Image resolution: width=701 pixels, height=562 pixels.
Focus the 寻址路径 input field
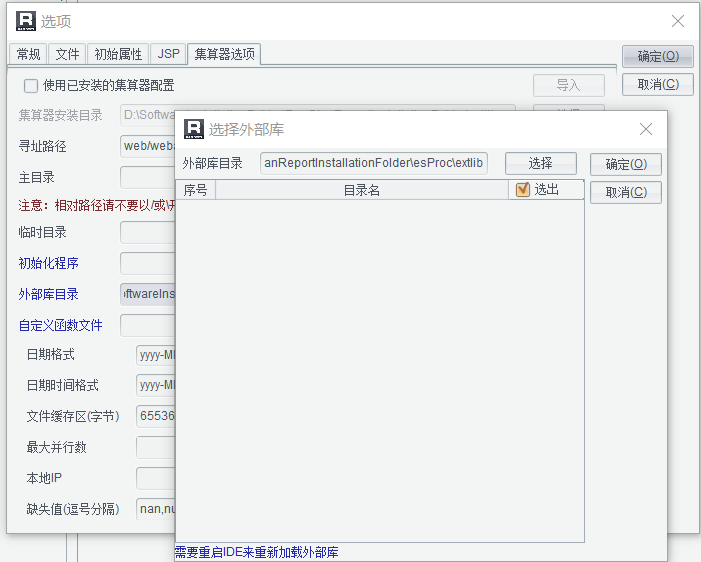point(148,146)
